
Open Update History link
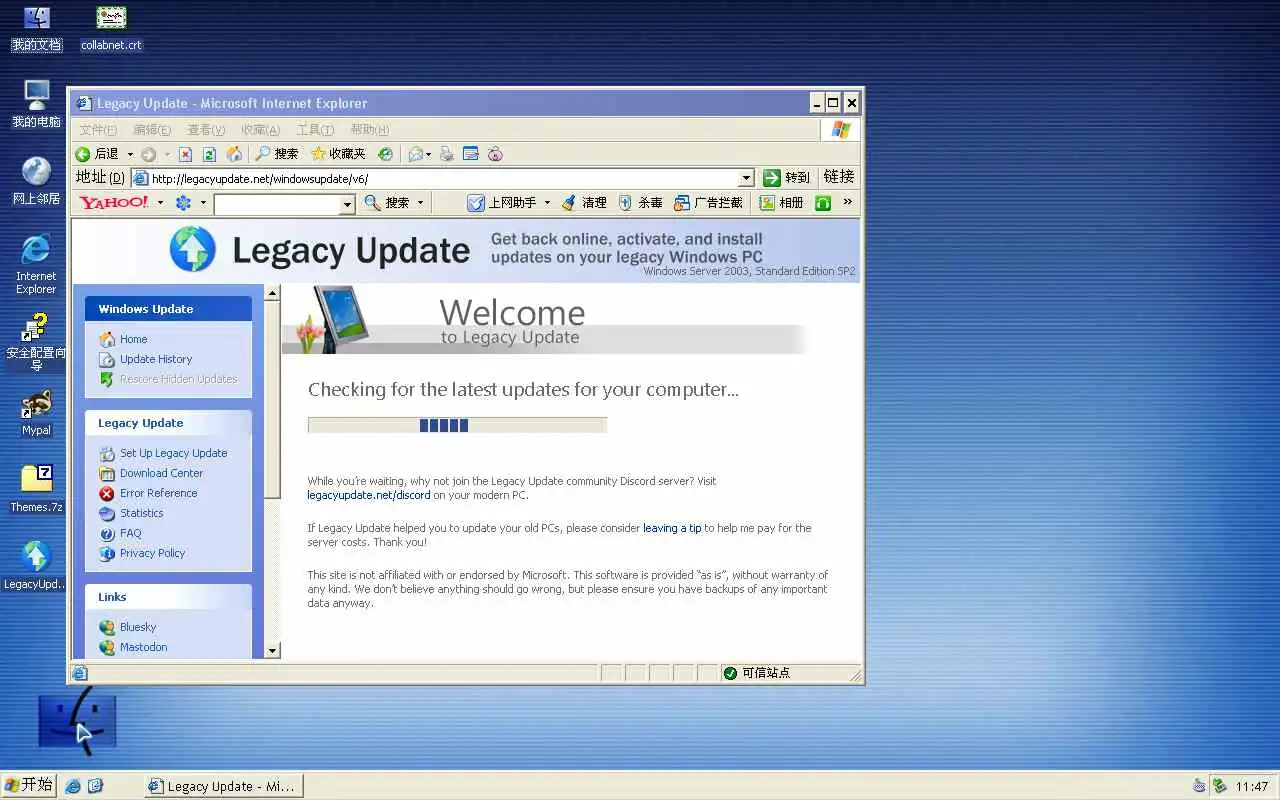click(x=156, y=359)
